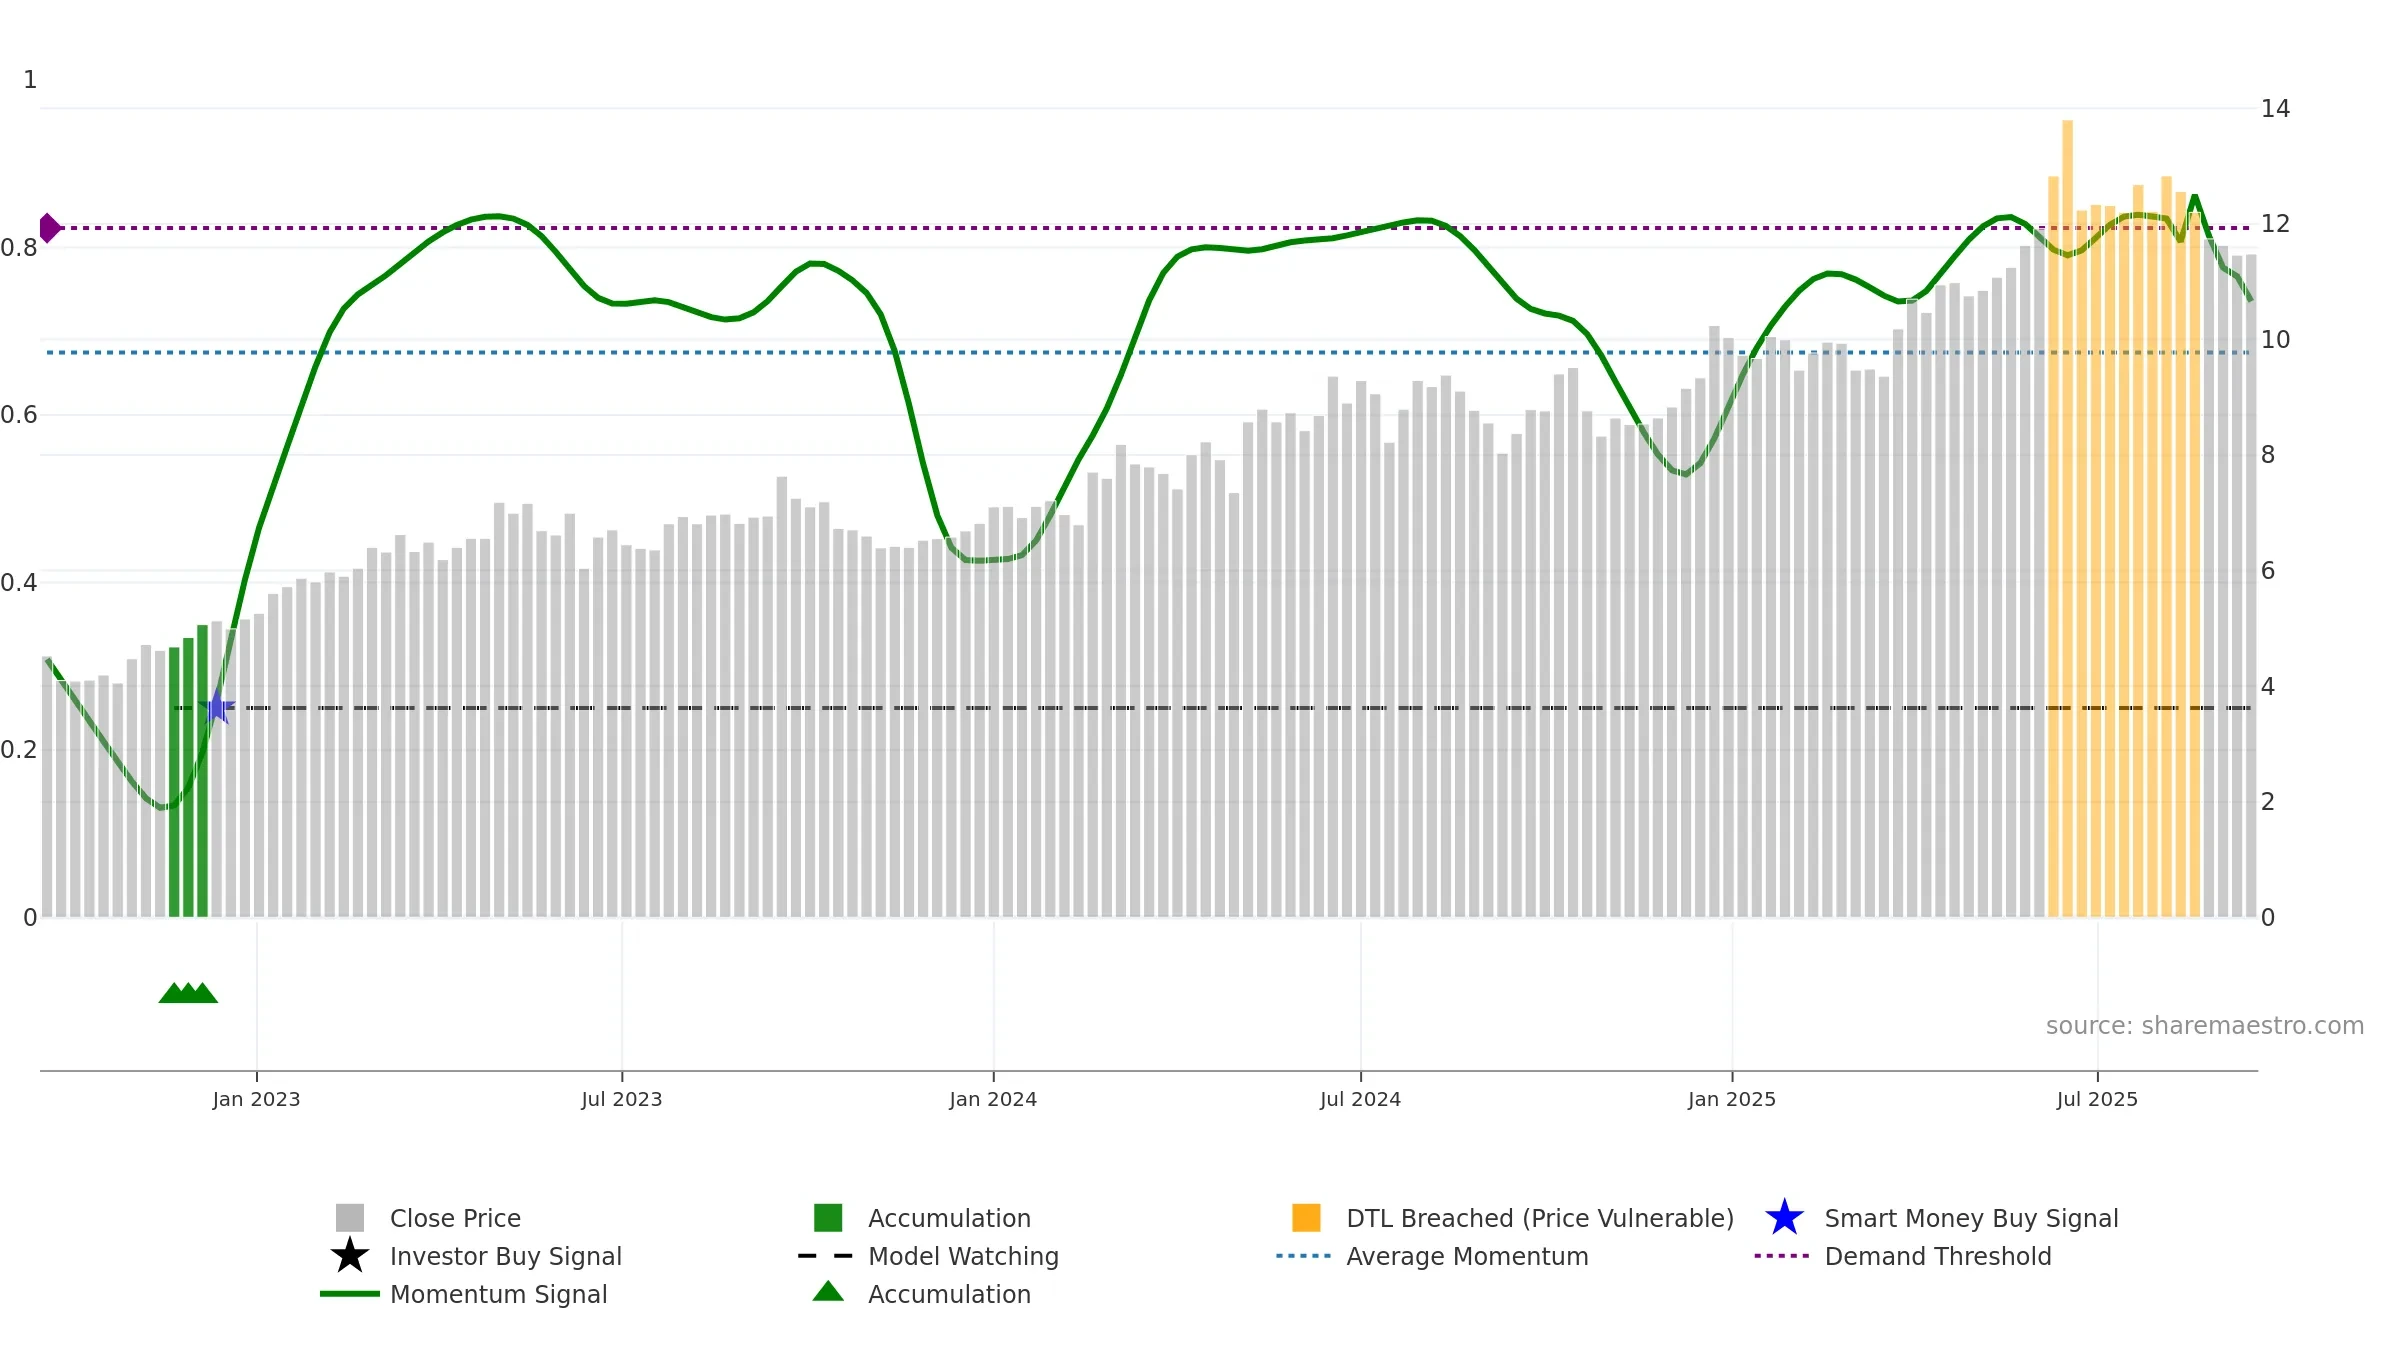The image size is (2400, 1350).
Task: Click the blue dotted Average Momentum legend icon
Action: pyautogui.click(x=1304, y=1256)
